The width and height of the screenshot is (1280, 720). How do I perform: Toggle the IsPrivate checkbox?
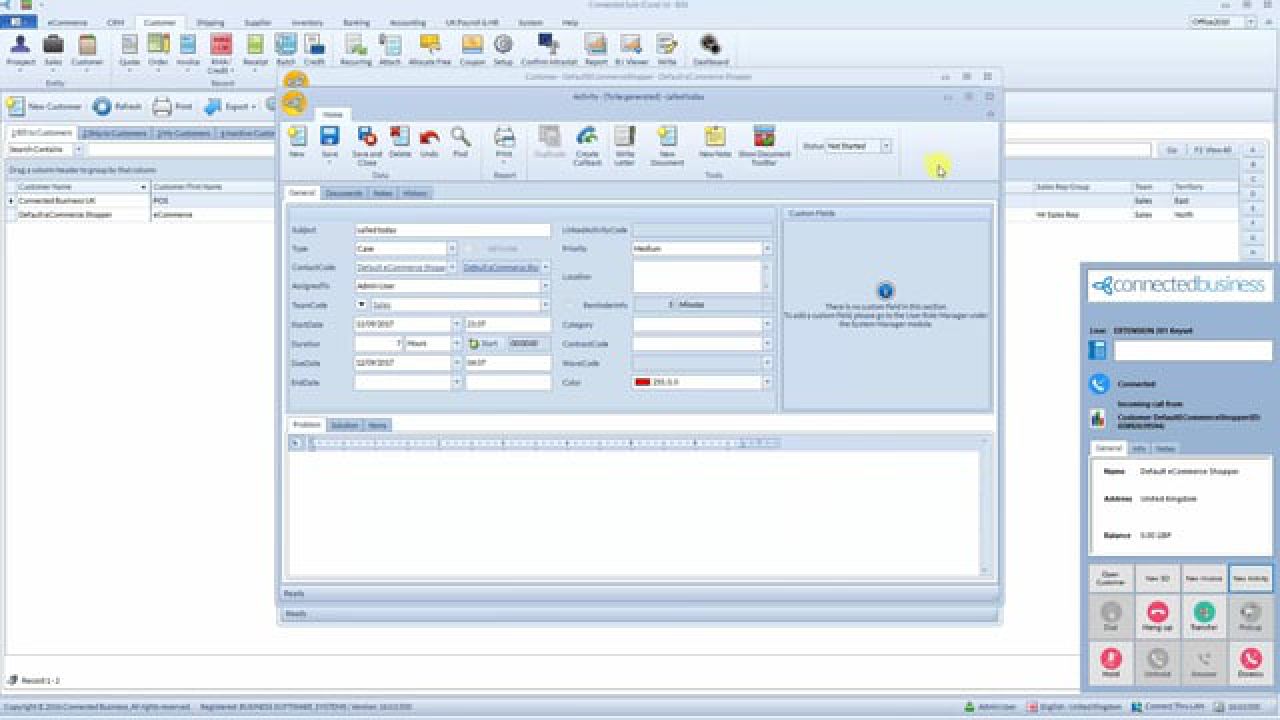(468, 248)
